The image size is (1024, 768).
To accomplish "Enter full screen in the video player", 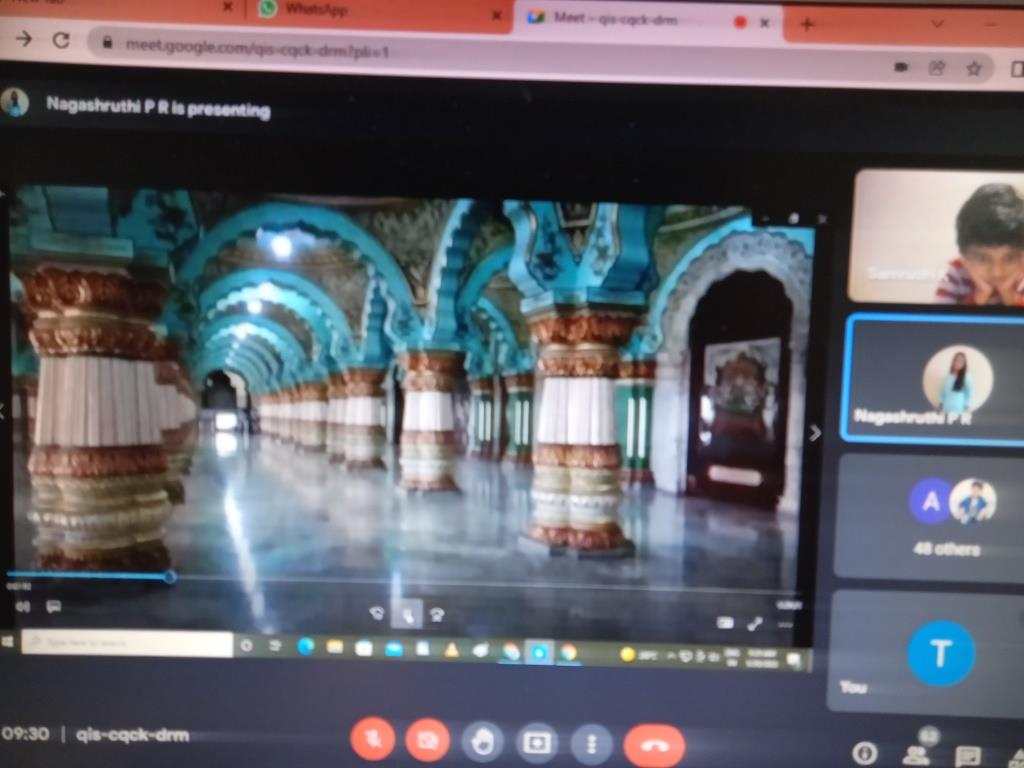I will pyautogui.click(x=755, y=624).
